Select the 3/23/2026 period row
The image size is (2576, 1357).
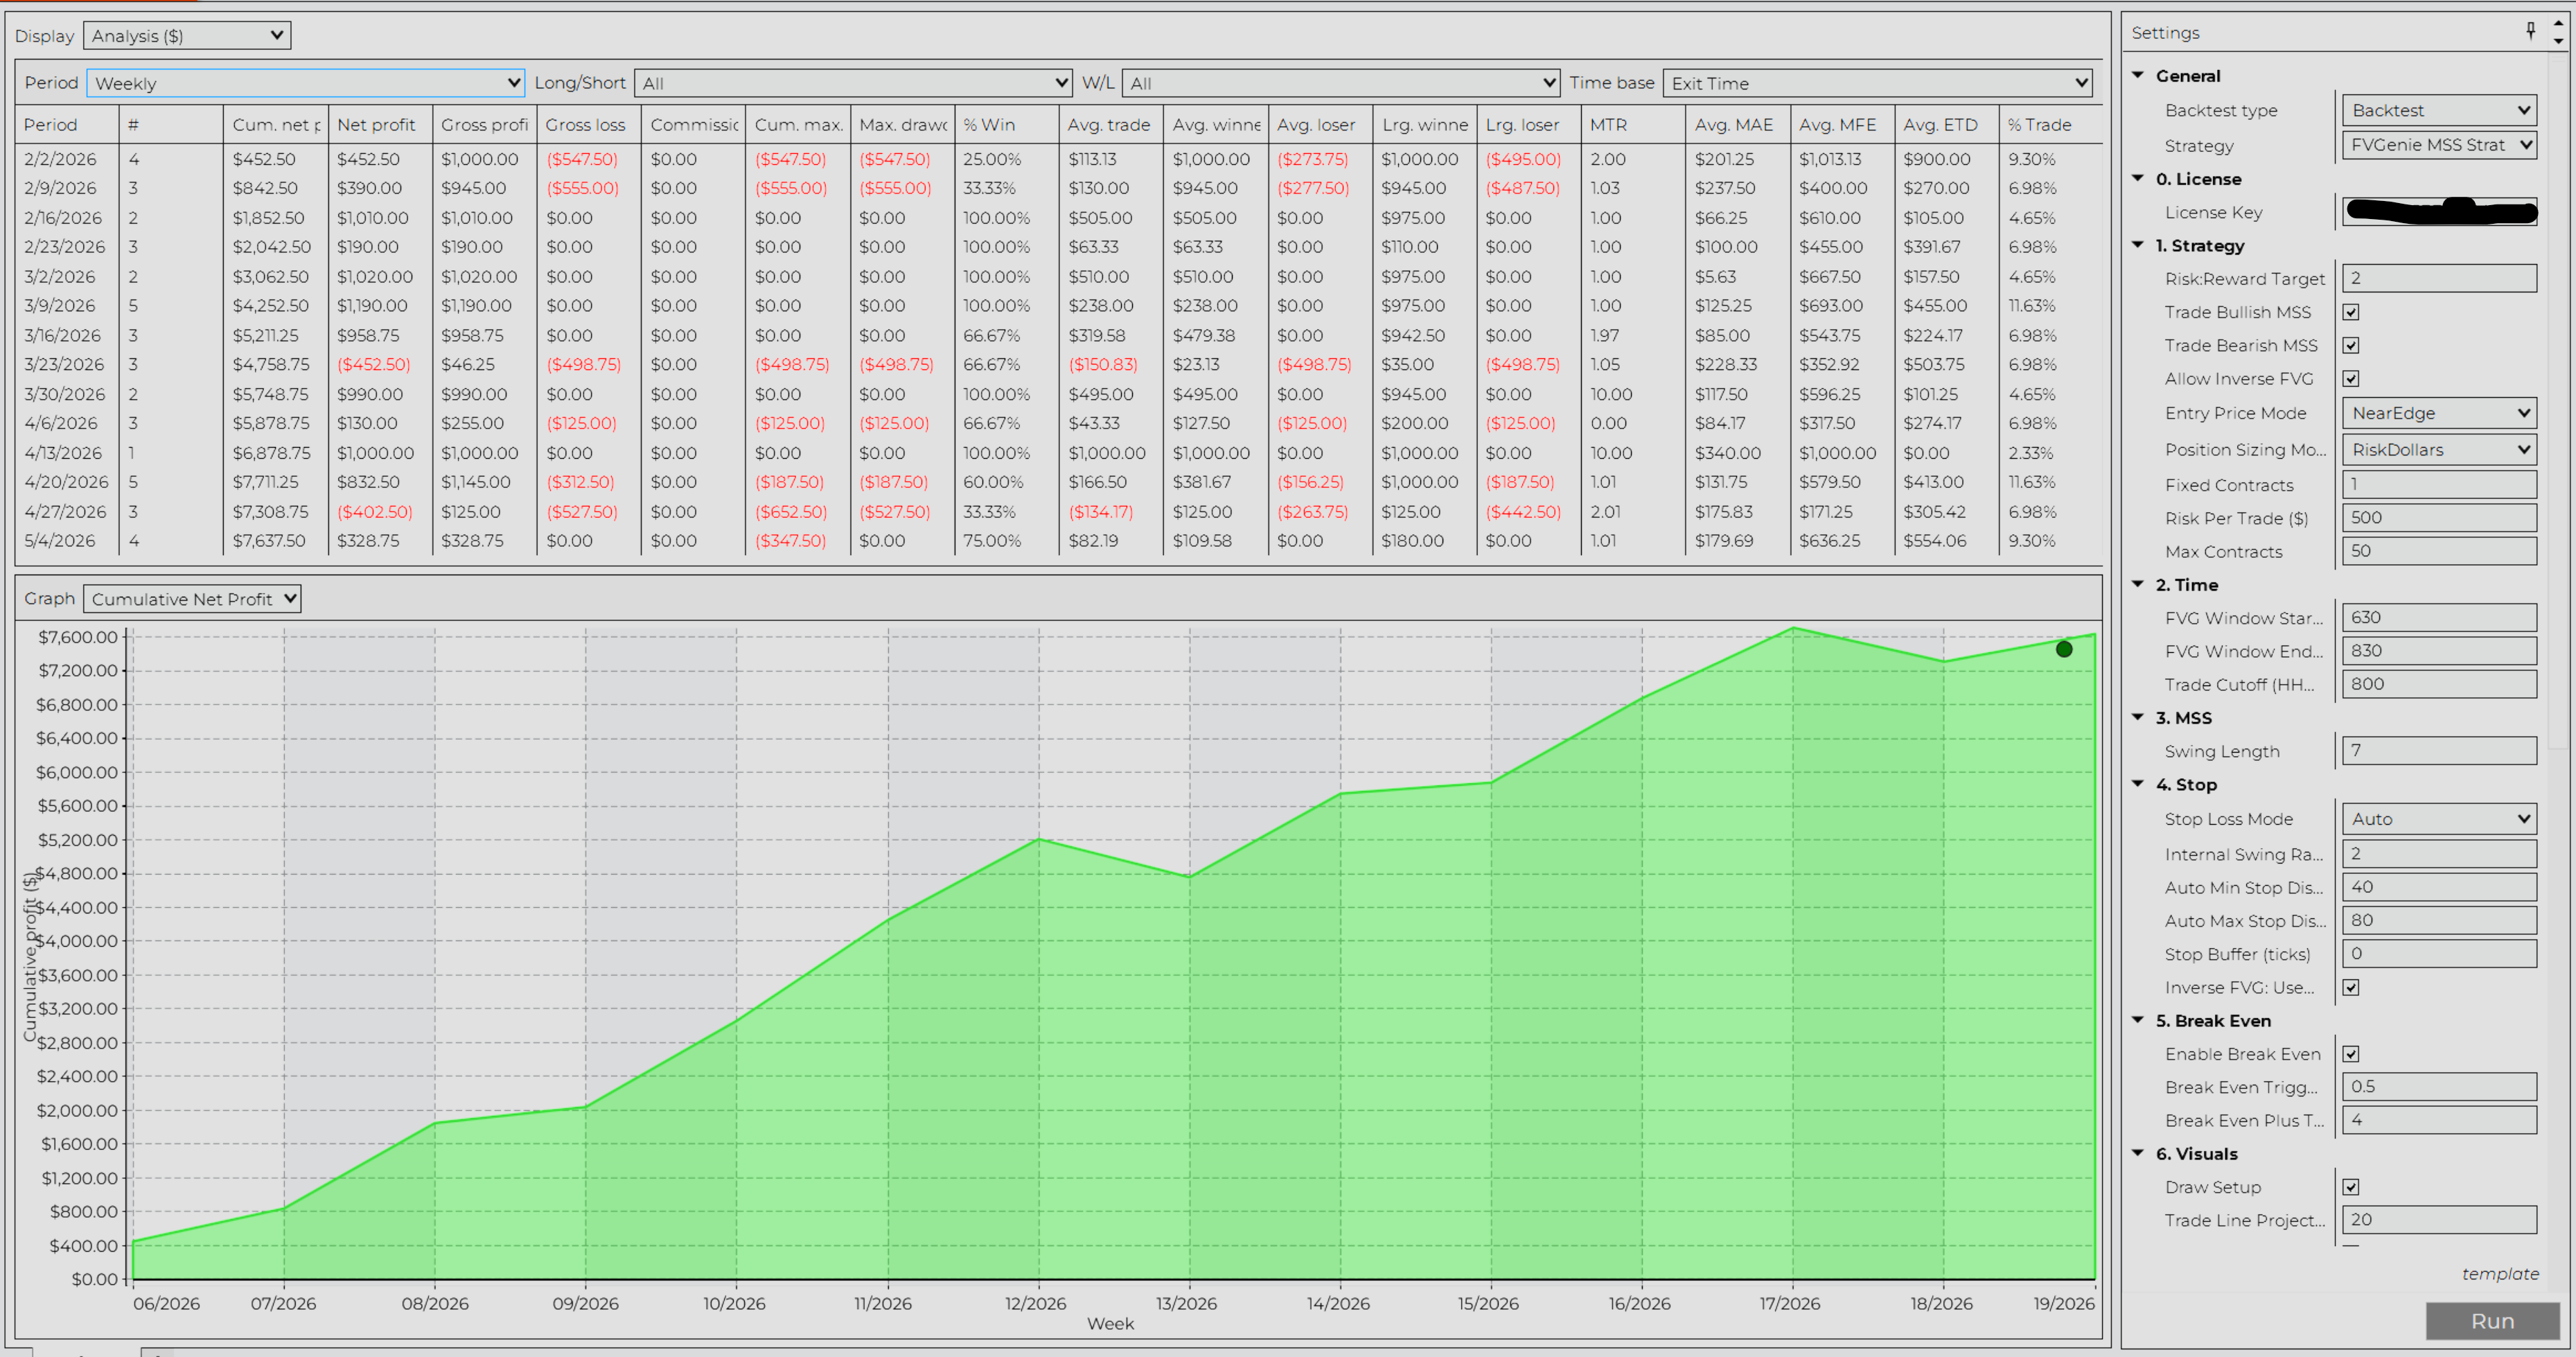point(1058,365)
